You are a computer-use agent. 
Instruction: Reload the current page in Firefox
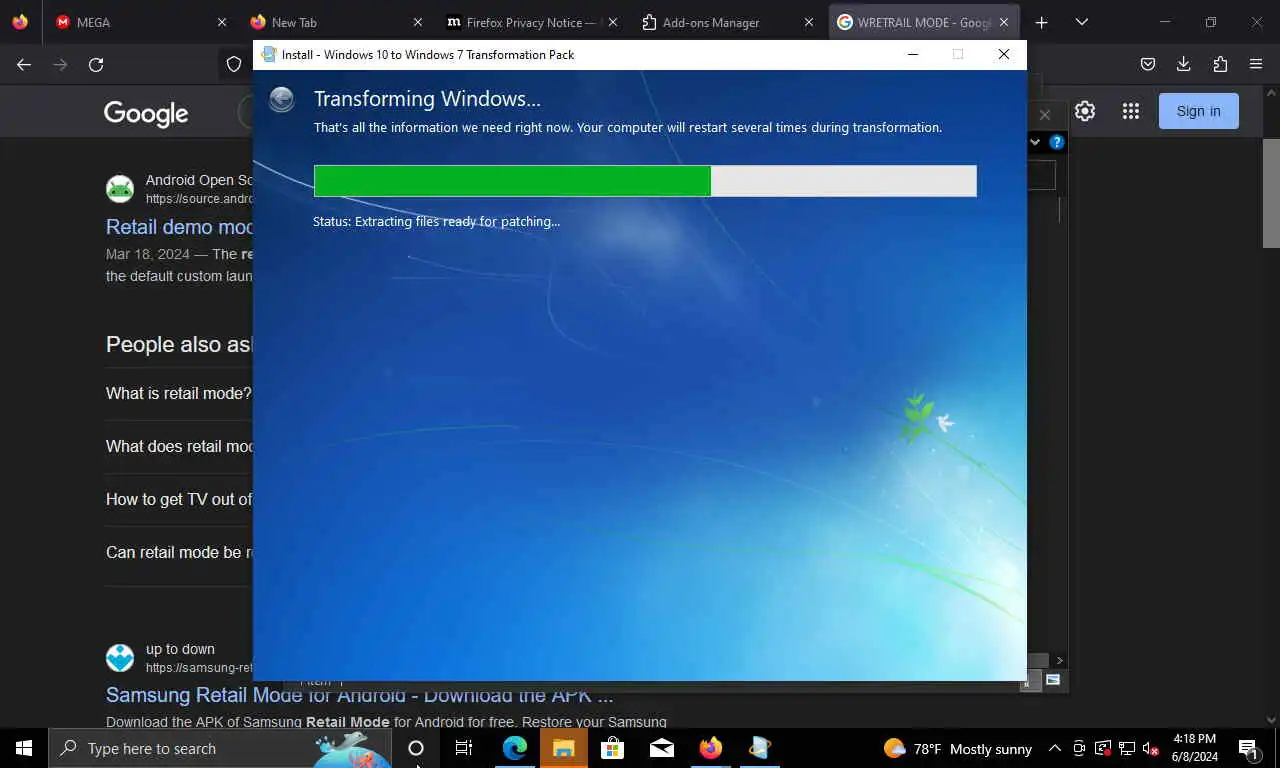coord(96,64)
